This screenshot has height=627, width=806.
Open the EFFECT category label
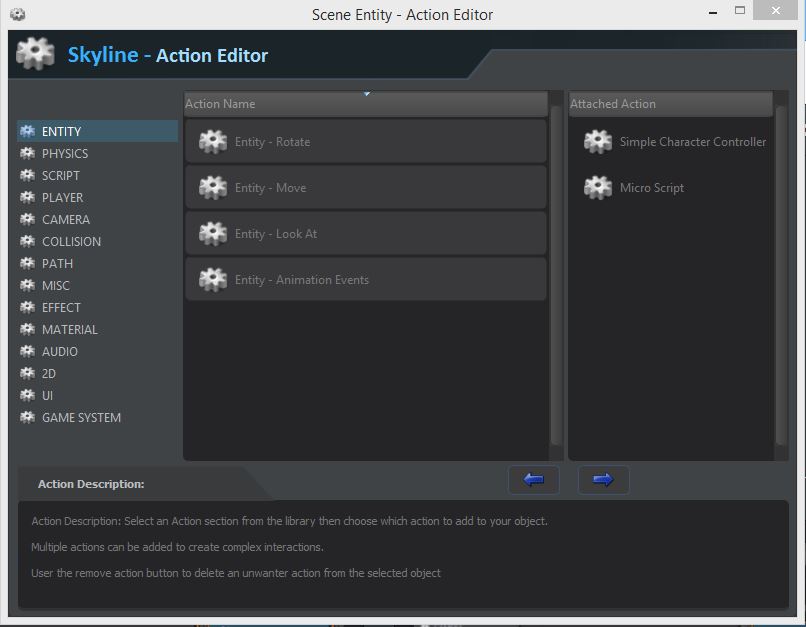(61, 308)
